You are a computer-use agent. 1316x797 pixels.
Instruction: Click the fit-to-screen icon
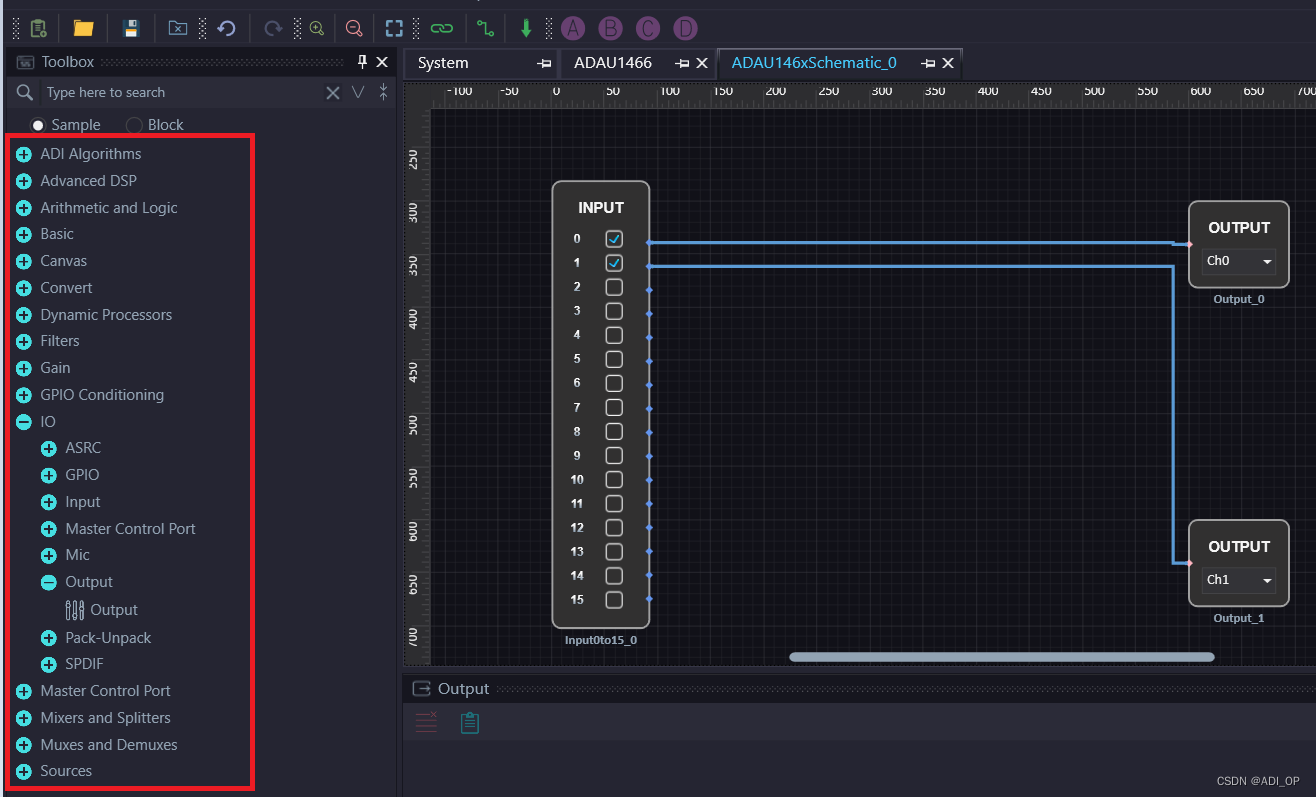[394, 28]
